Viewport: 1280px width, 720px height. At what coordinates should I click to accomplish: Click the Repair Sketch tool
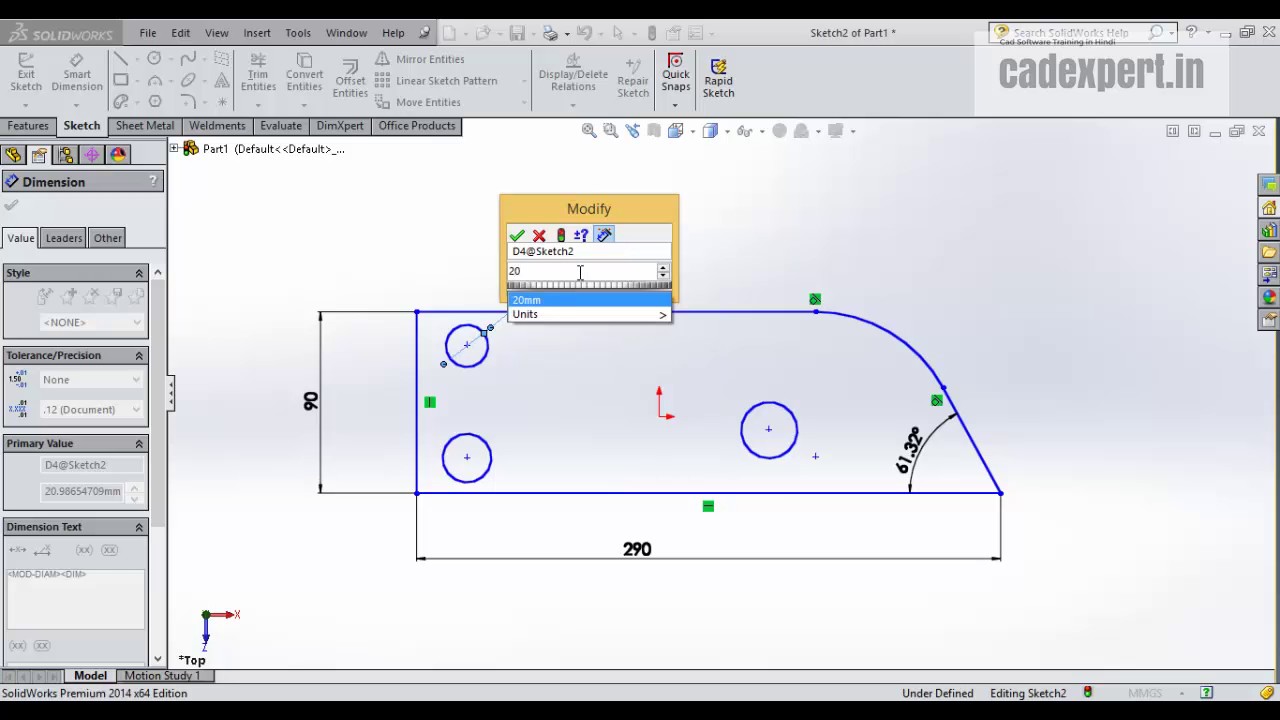(633, 78)
